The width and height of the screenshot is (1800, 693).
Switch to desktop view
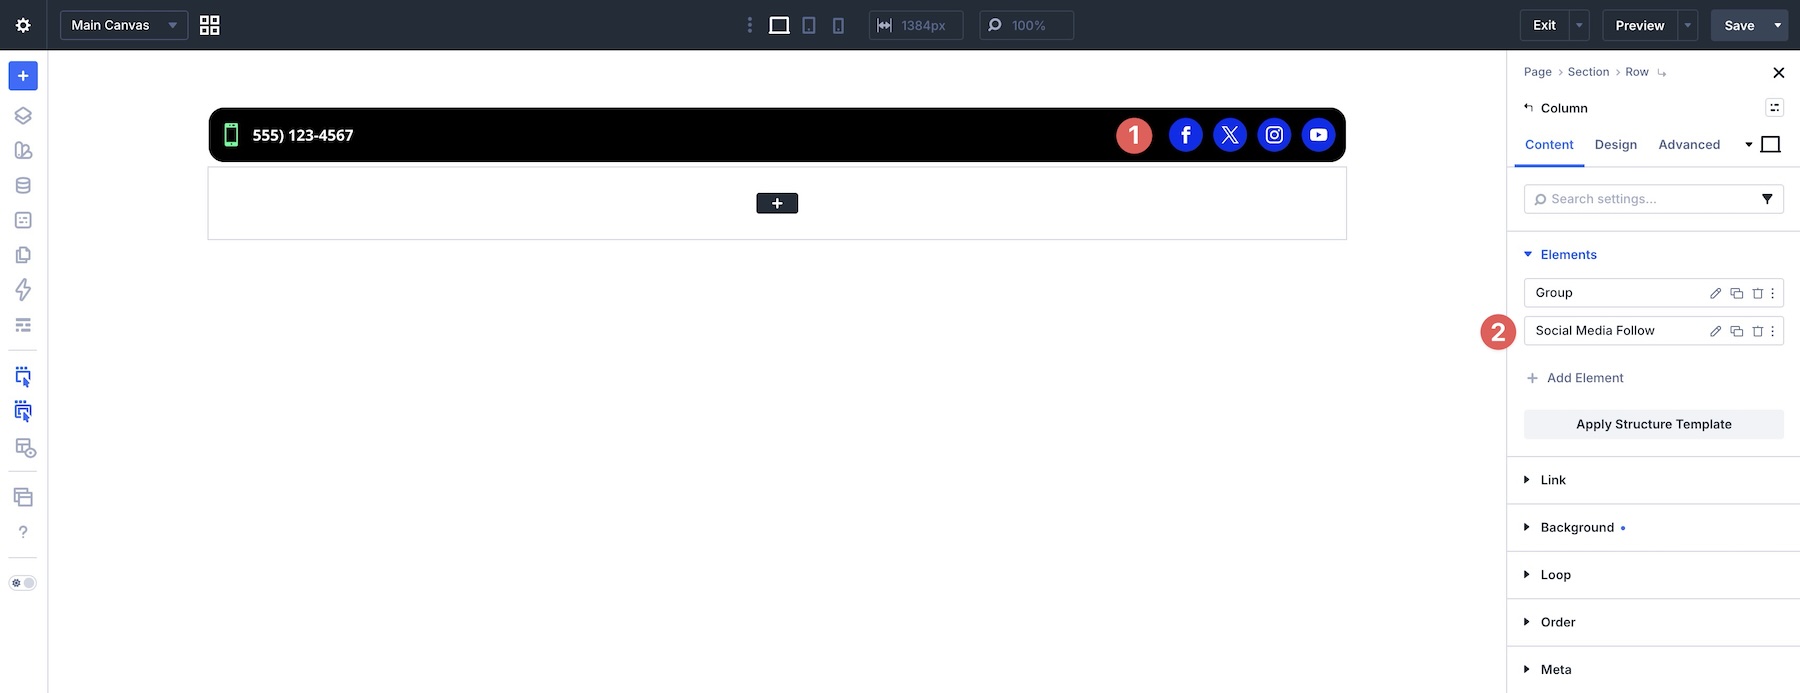[779, 25]
